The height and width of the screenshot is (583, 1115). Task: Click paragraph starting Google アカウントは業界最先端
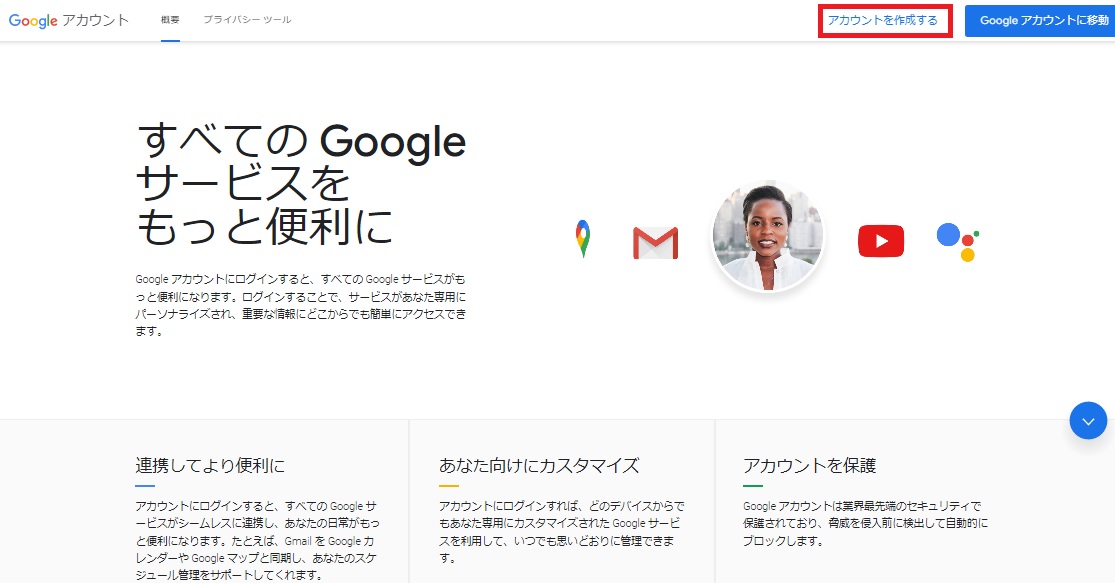(x=865, y=523)
